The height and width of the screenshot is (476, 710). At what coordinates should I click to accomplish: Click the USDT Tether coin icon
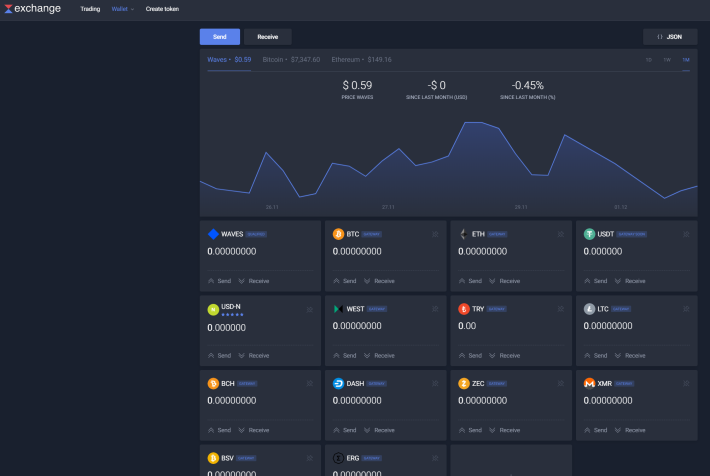coord(589,234)
